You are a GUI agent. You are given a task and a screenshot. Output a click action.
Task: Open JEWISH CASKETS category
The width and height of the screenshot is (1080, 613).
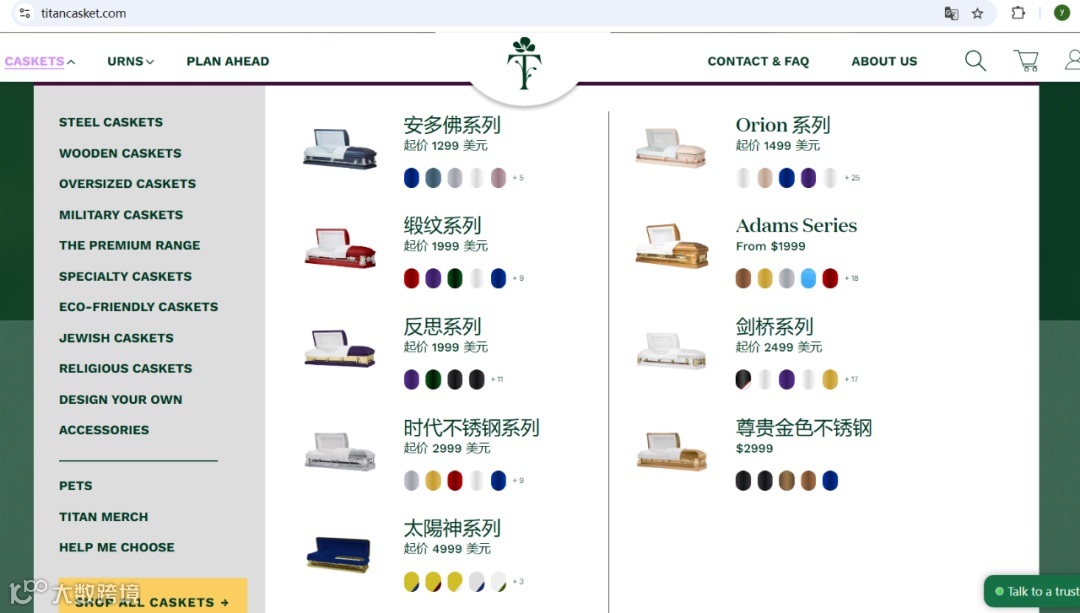tap(116, 338)
